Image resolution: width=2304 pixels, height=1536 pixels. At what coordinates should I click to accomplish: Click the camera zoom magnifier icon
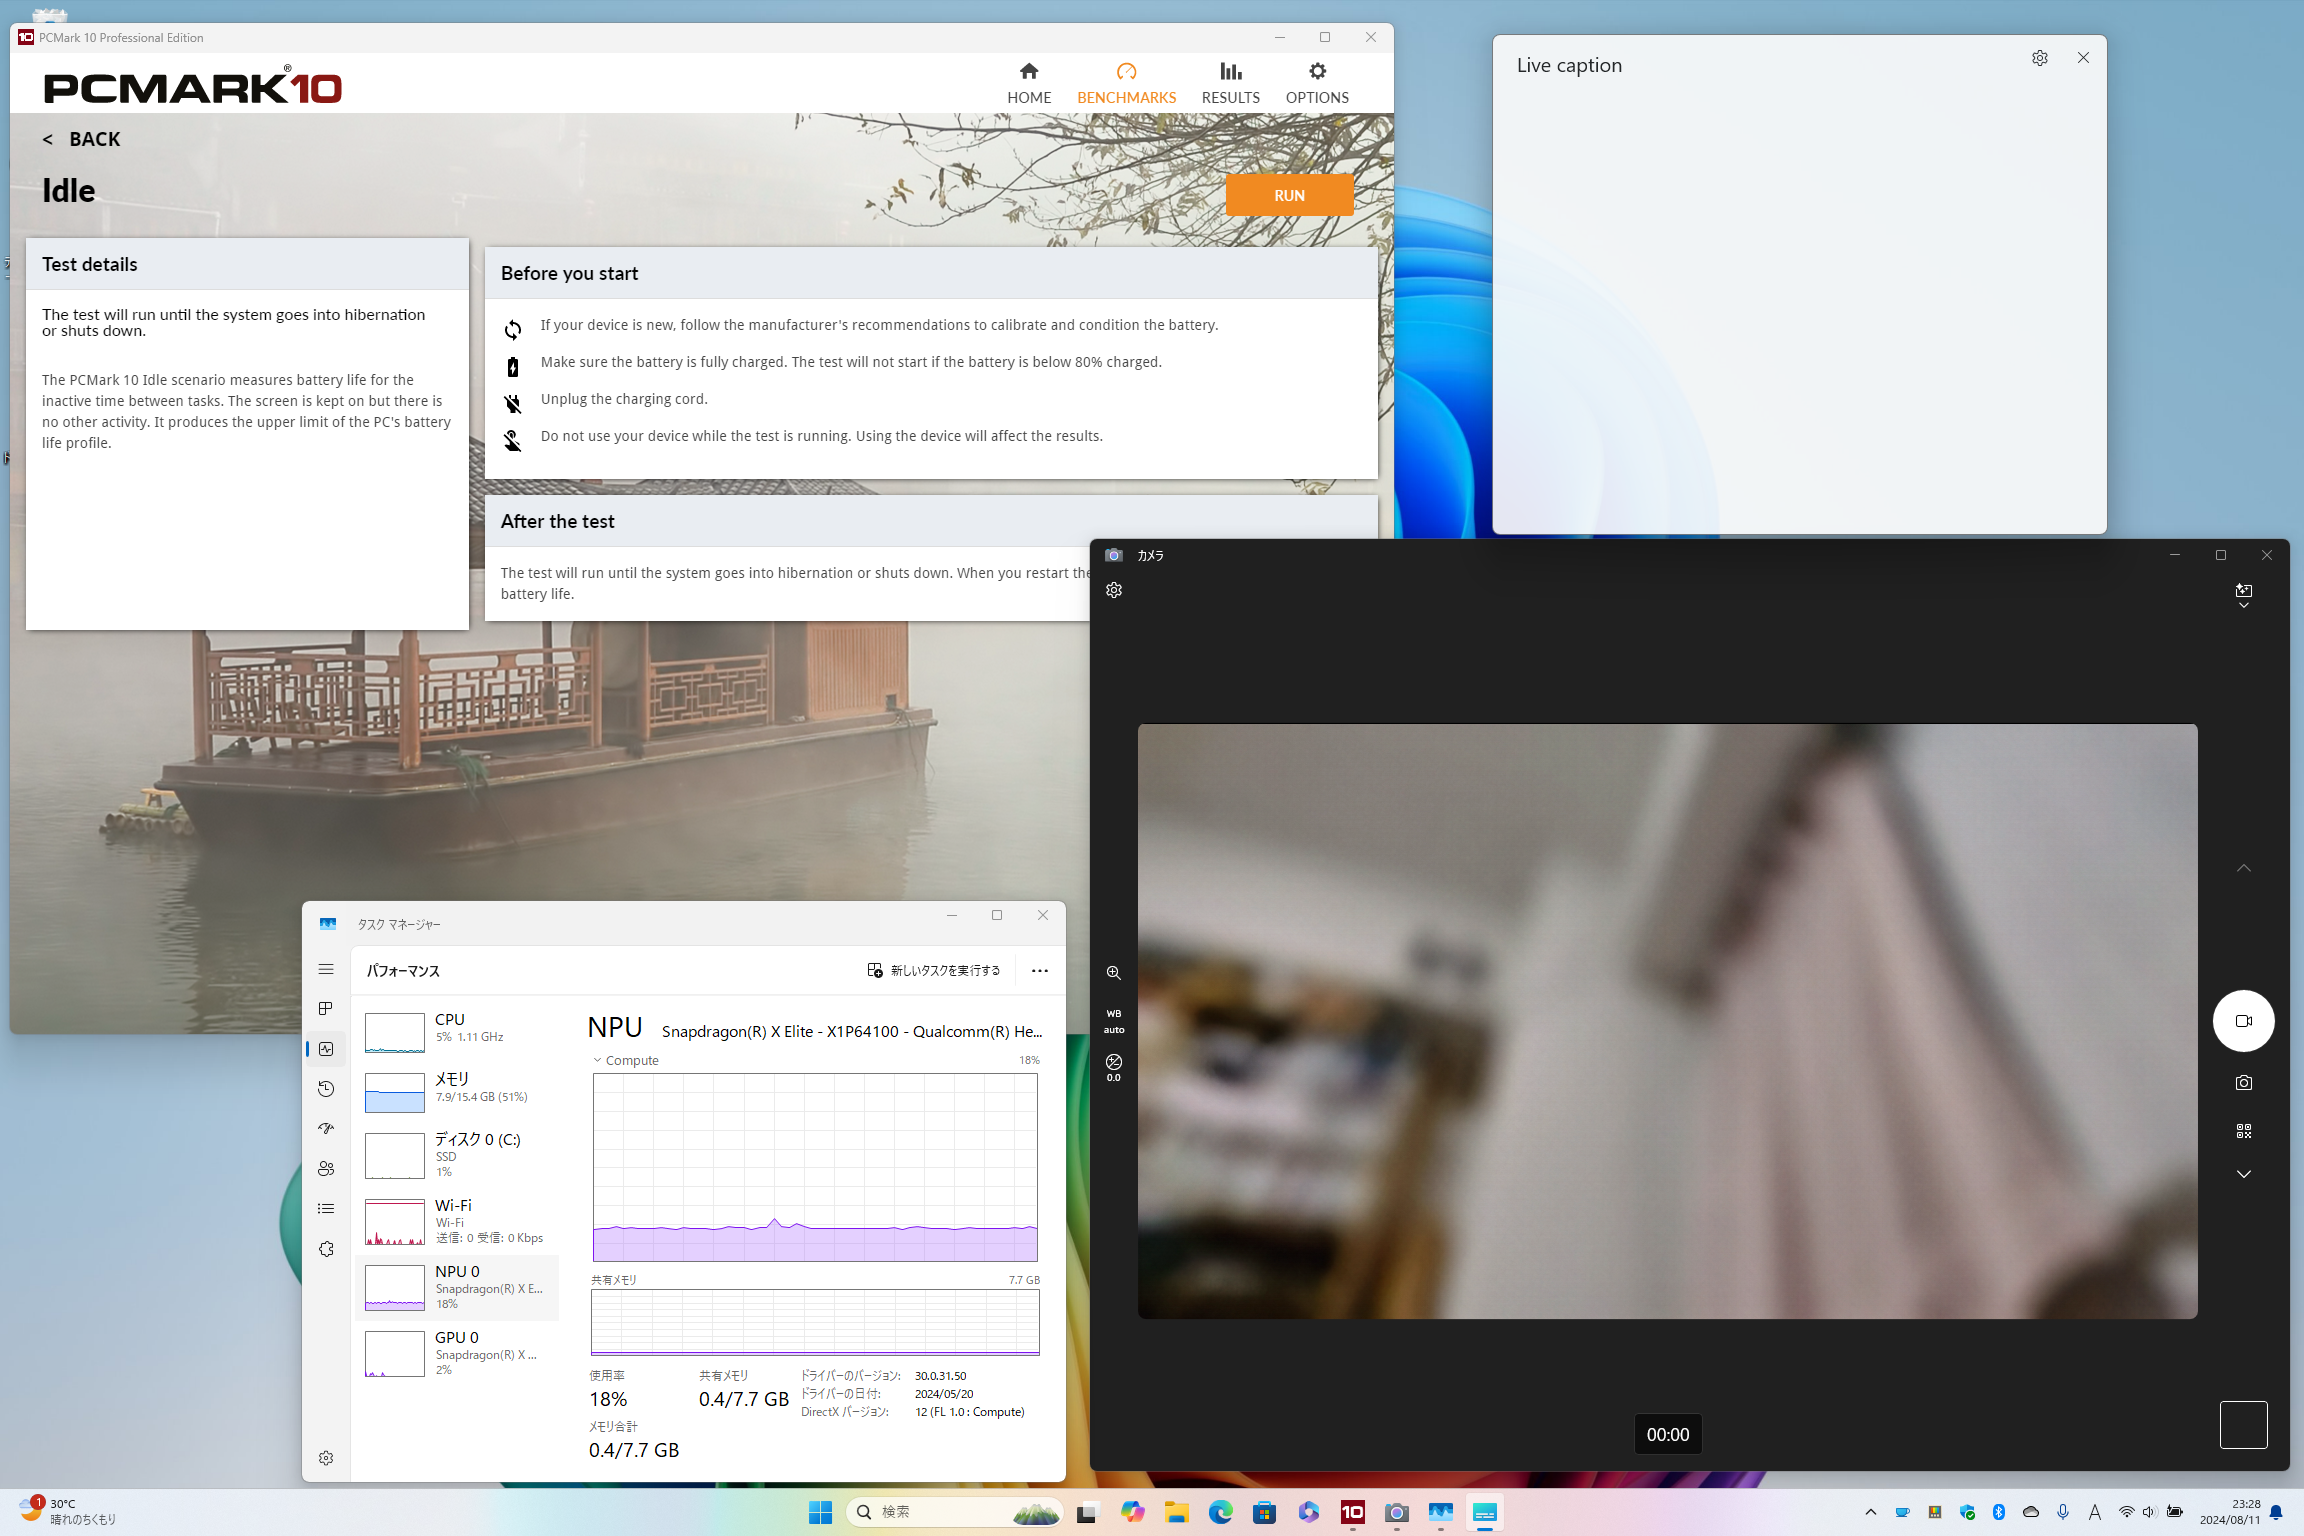coord(1113,973)
